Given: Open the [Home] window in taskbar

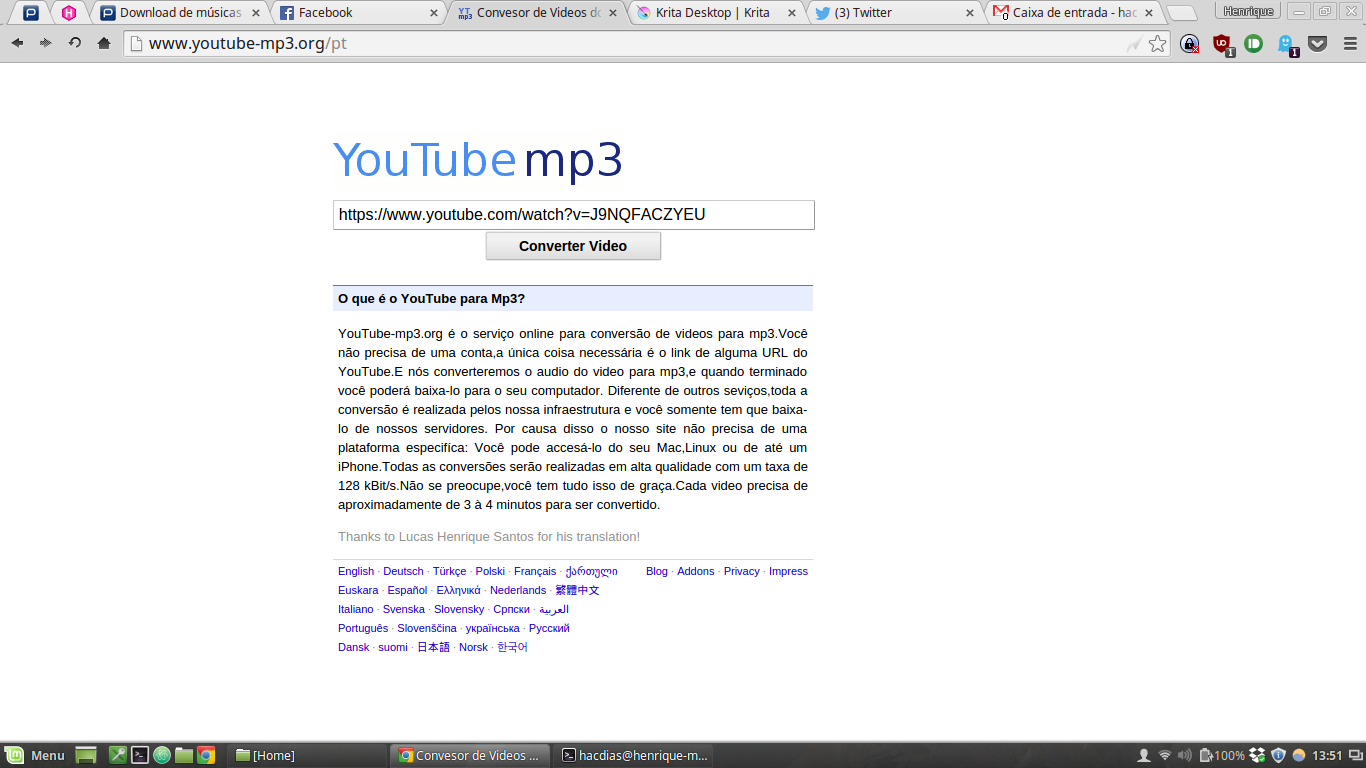Looking at the screenshot, I should coord(307,755).
